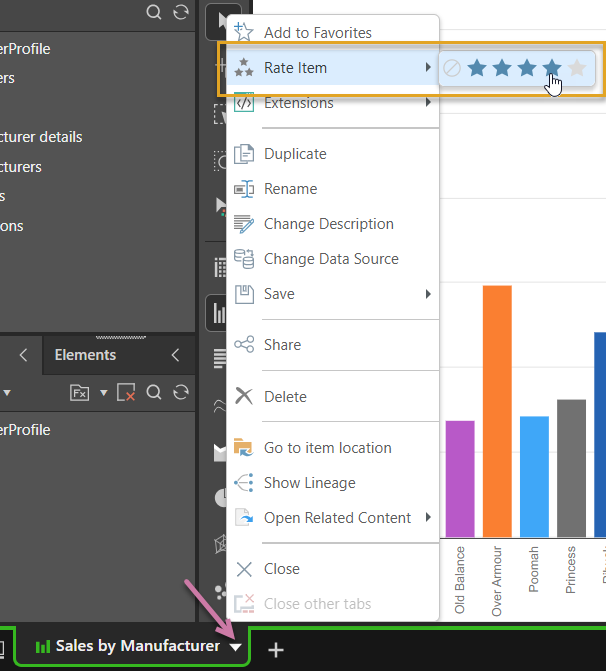The width and height of the screenshot is (606, 671).
Task: Expand the Save submenu
Action: pyautogui.click(x=428, y=294)
